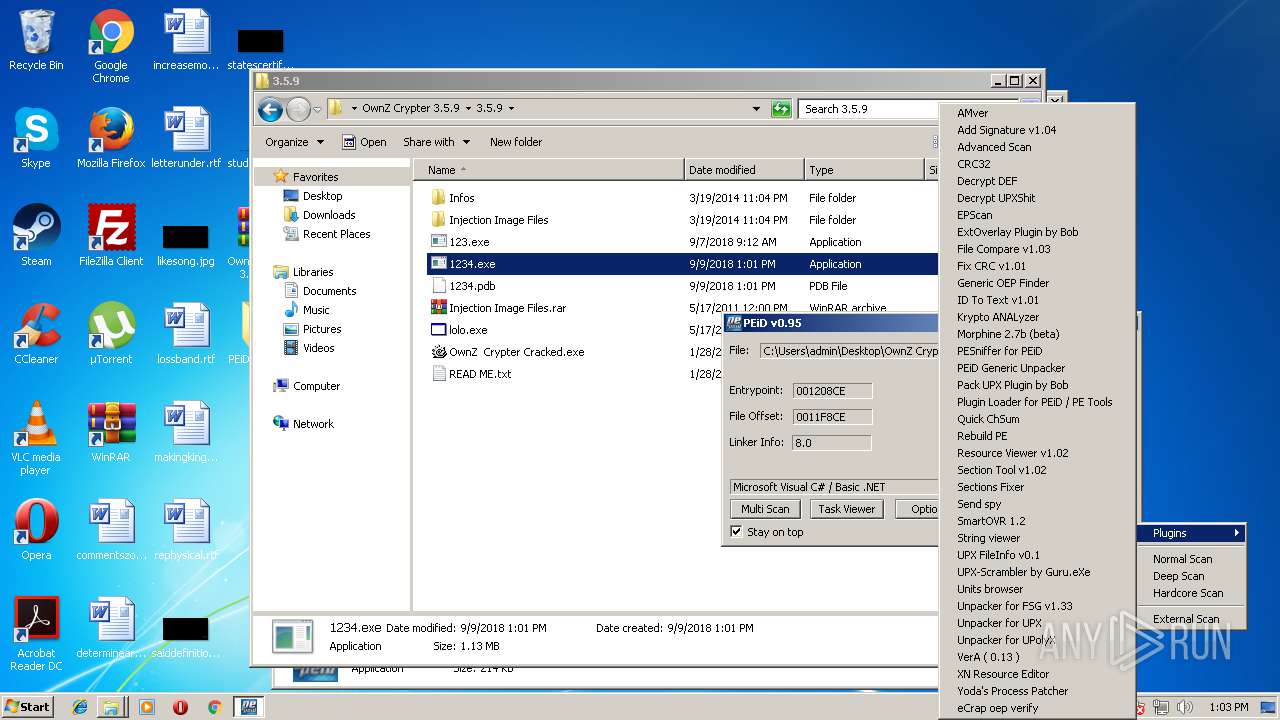Launch Google Chrome from desktop
The width and height of the screenshot is (1280, 720).
point(111,46)
